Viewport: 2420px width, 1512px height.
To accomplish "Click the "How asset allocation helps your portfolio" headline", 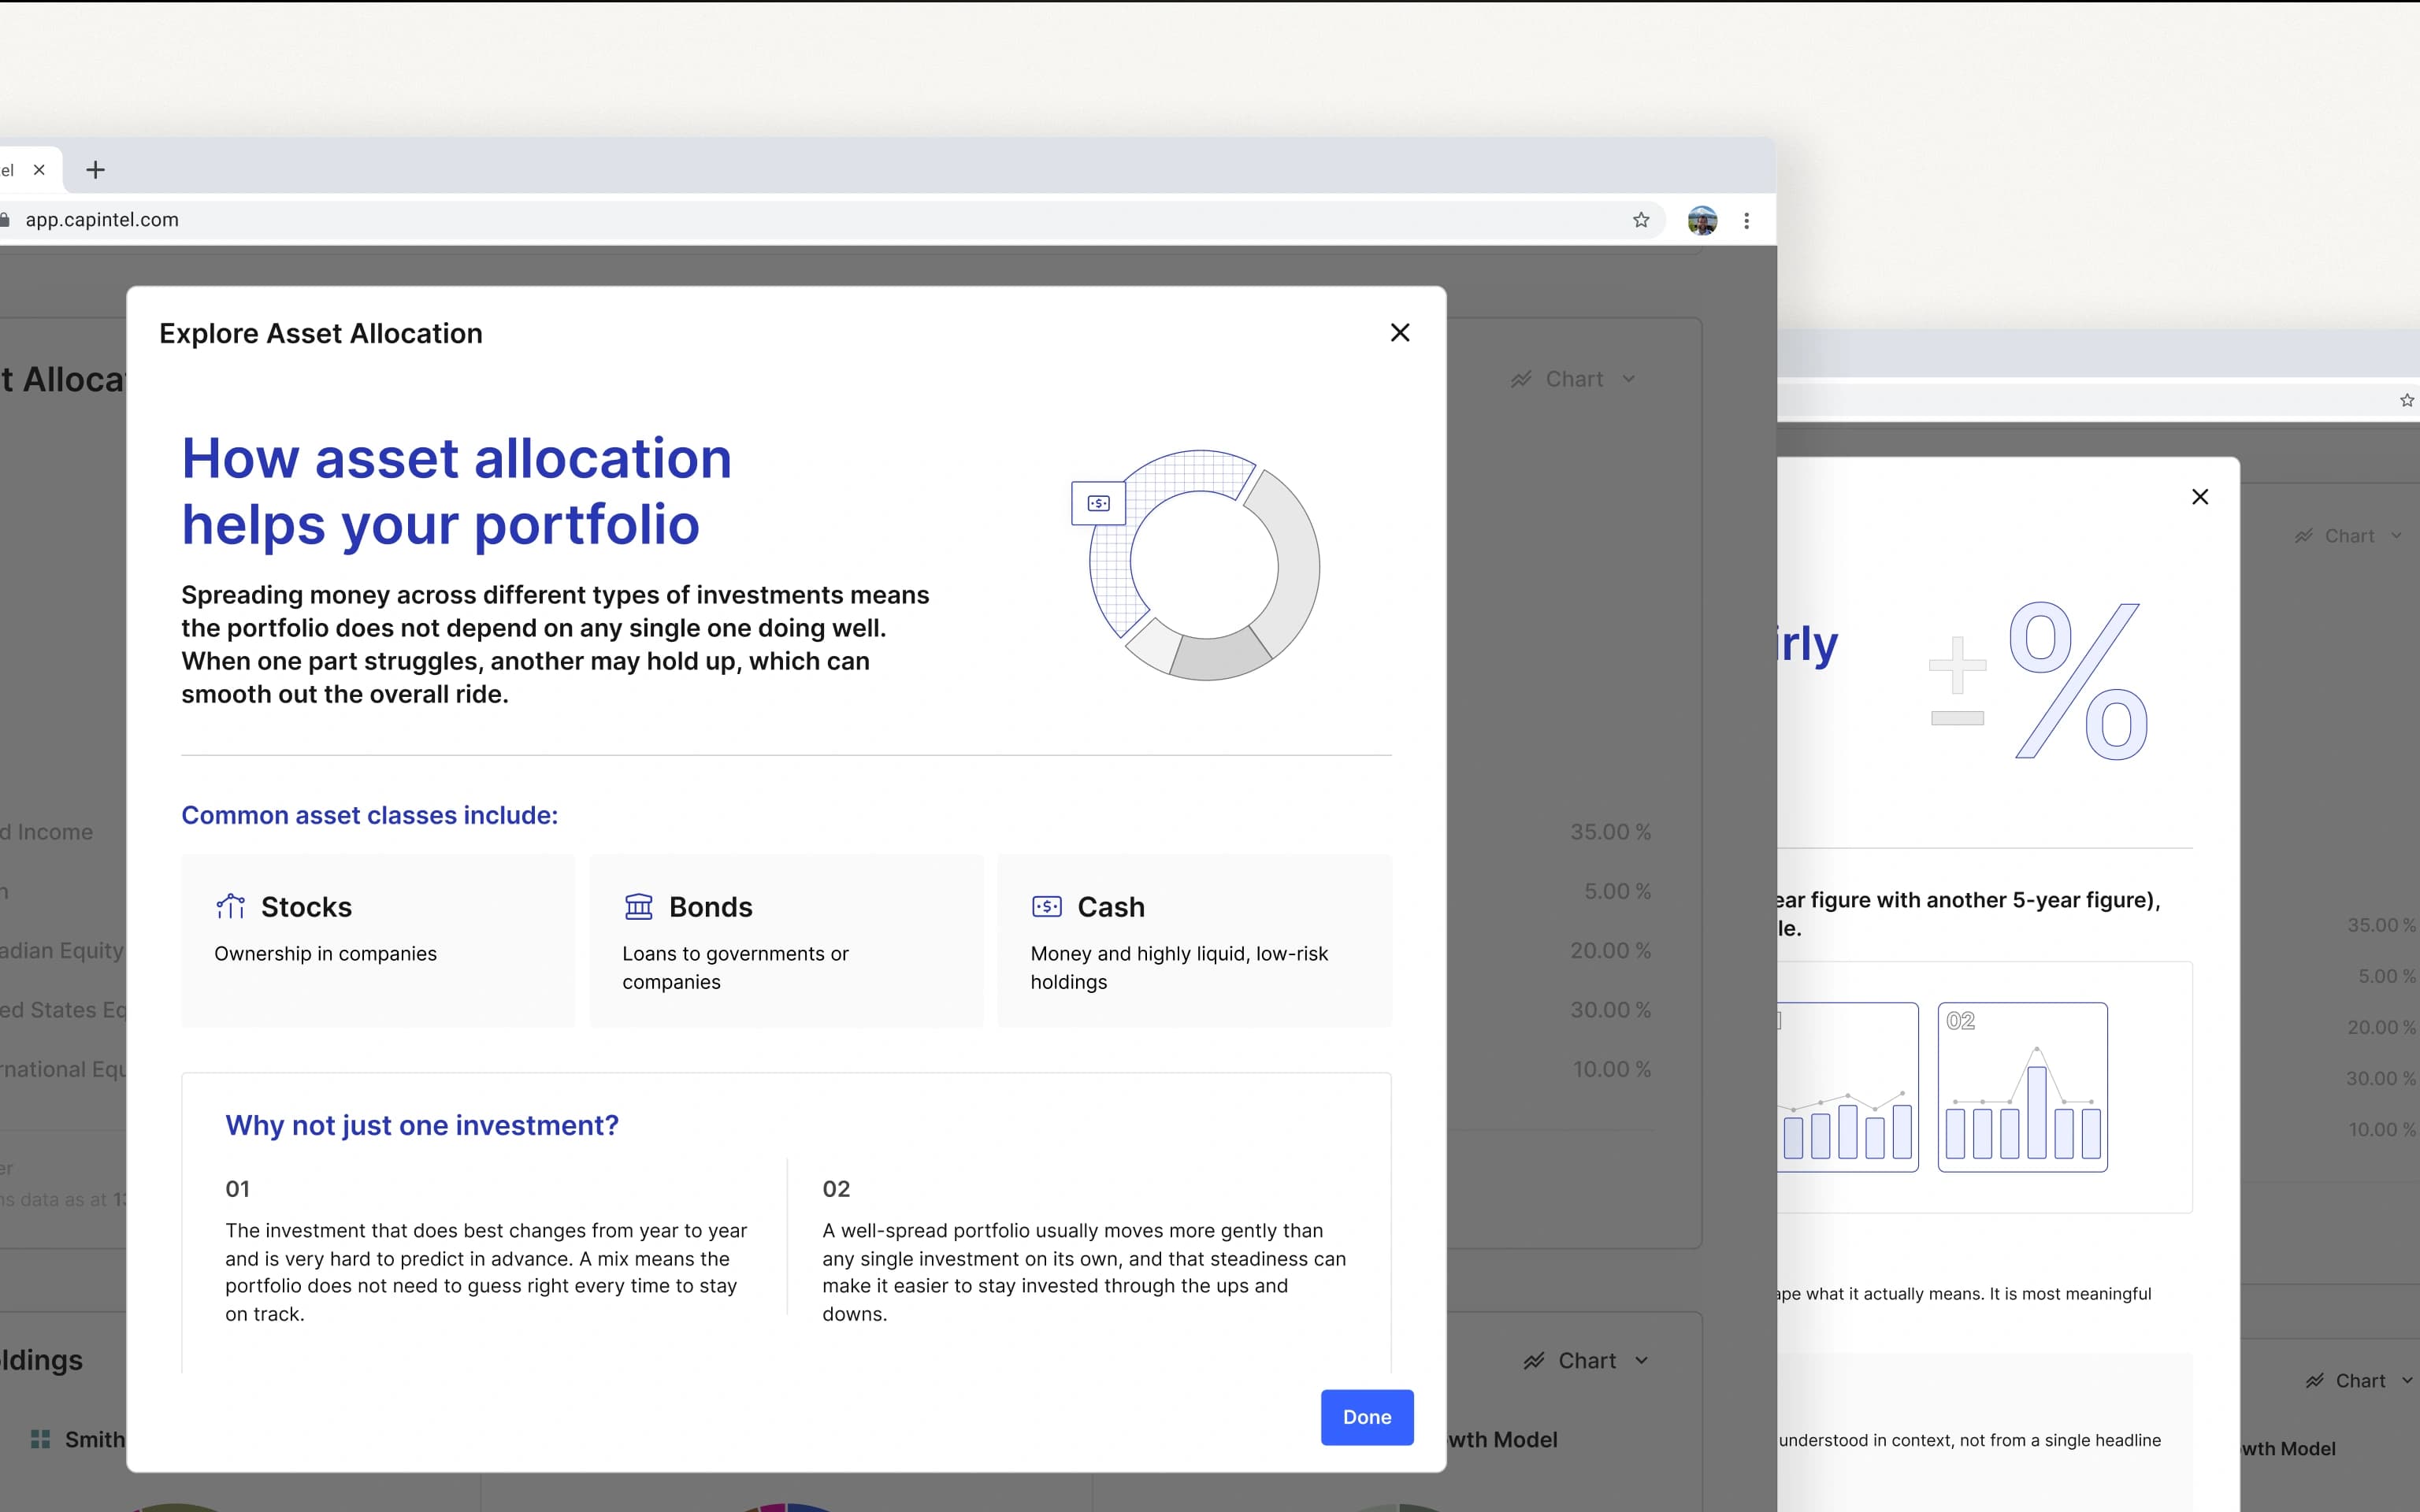I will [456, 491].
